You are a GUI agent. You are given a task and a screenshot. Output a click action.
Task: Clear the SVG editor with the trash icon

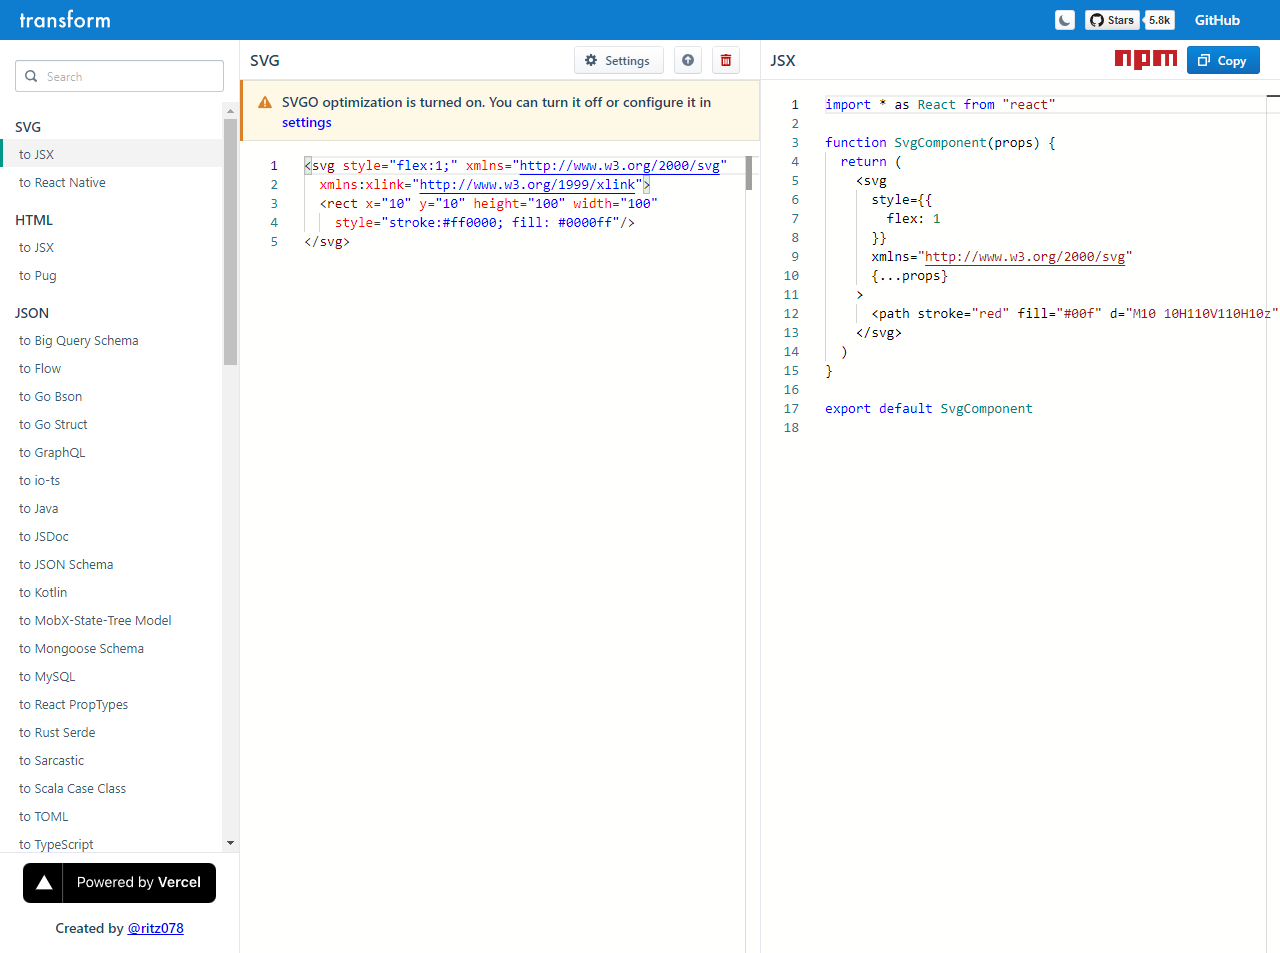click(x=726, y=61)
